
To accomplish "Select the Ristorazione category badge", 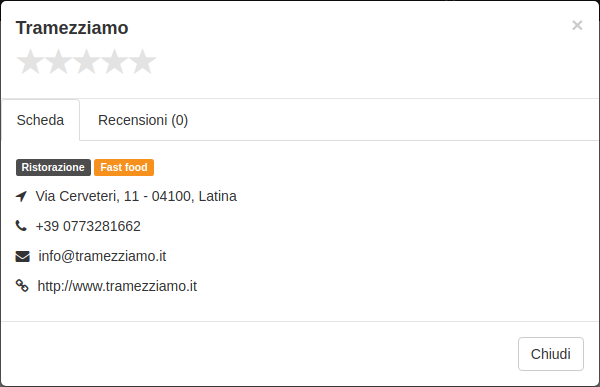I will tap(53, 167).
